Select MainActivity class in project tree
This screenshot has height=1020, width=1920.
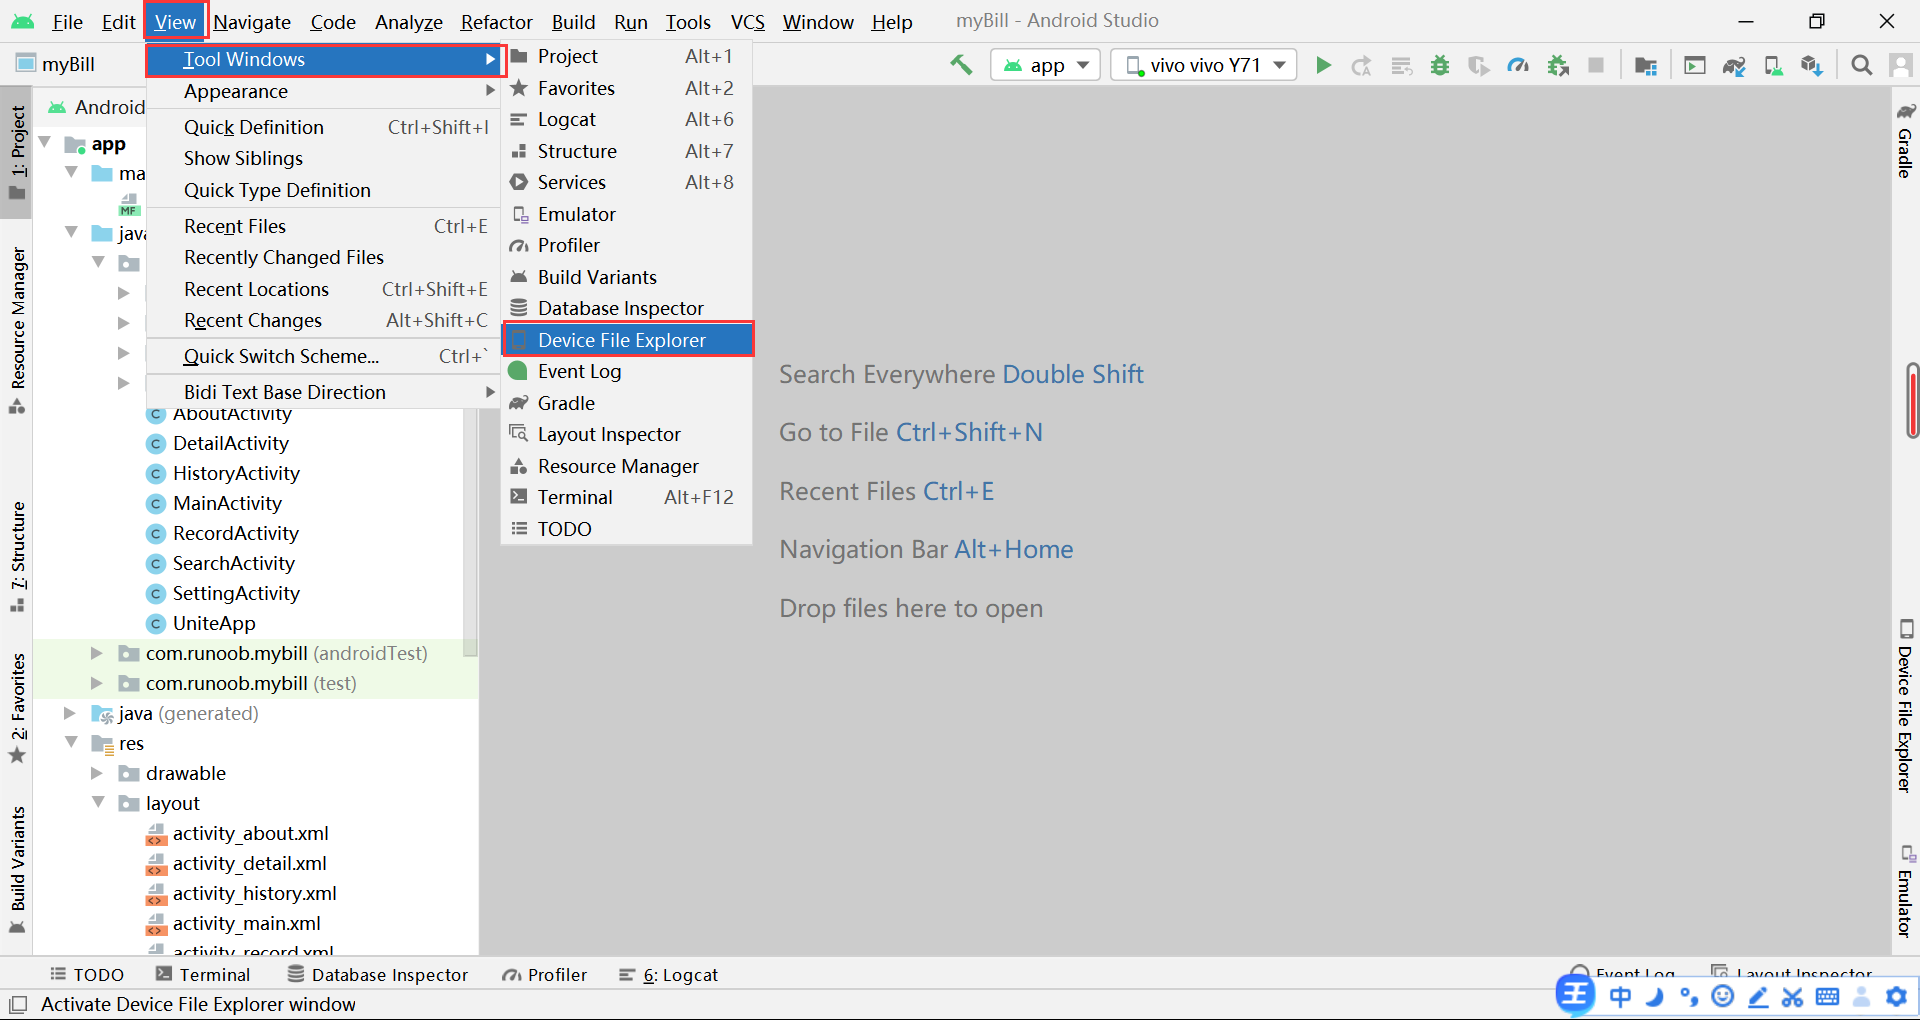point(227,503)
